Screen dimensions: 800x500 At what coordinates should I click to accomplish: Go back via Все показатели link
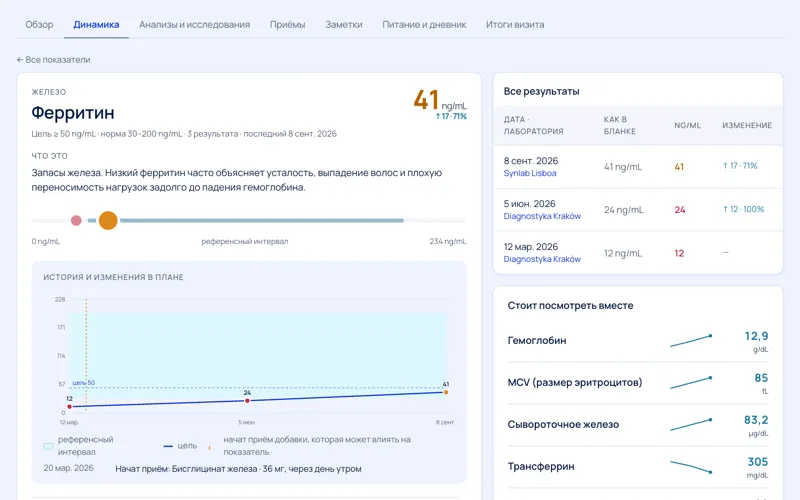coord(54,60)
